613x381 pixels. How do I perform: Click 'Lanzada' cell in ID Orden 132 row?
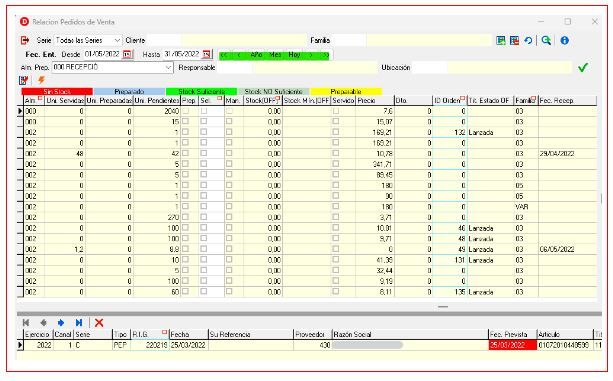click(x=490, y=132)
